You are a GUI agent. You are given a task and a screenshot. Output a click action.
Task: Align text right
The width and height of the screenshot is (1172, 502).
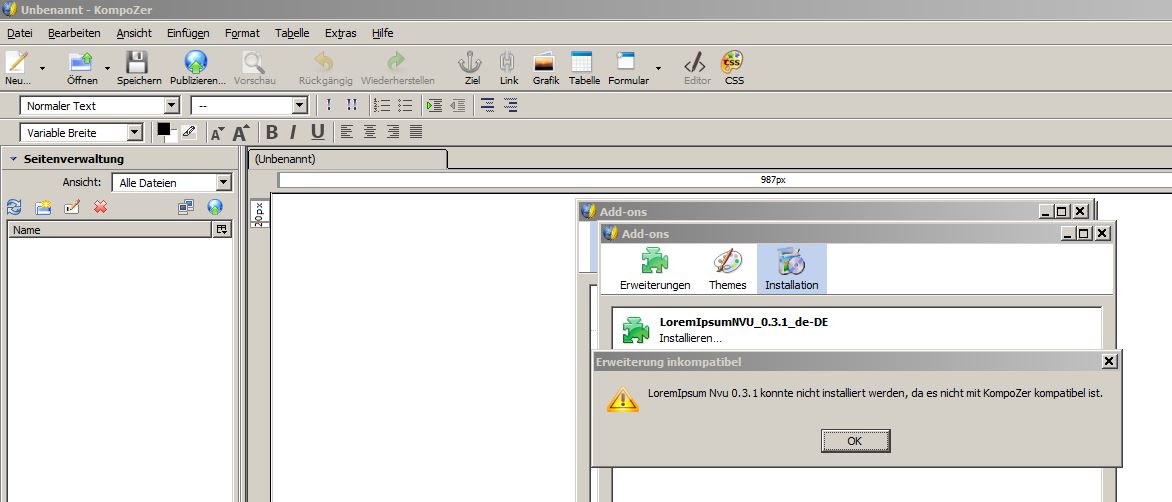(x=392, y=132)
